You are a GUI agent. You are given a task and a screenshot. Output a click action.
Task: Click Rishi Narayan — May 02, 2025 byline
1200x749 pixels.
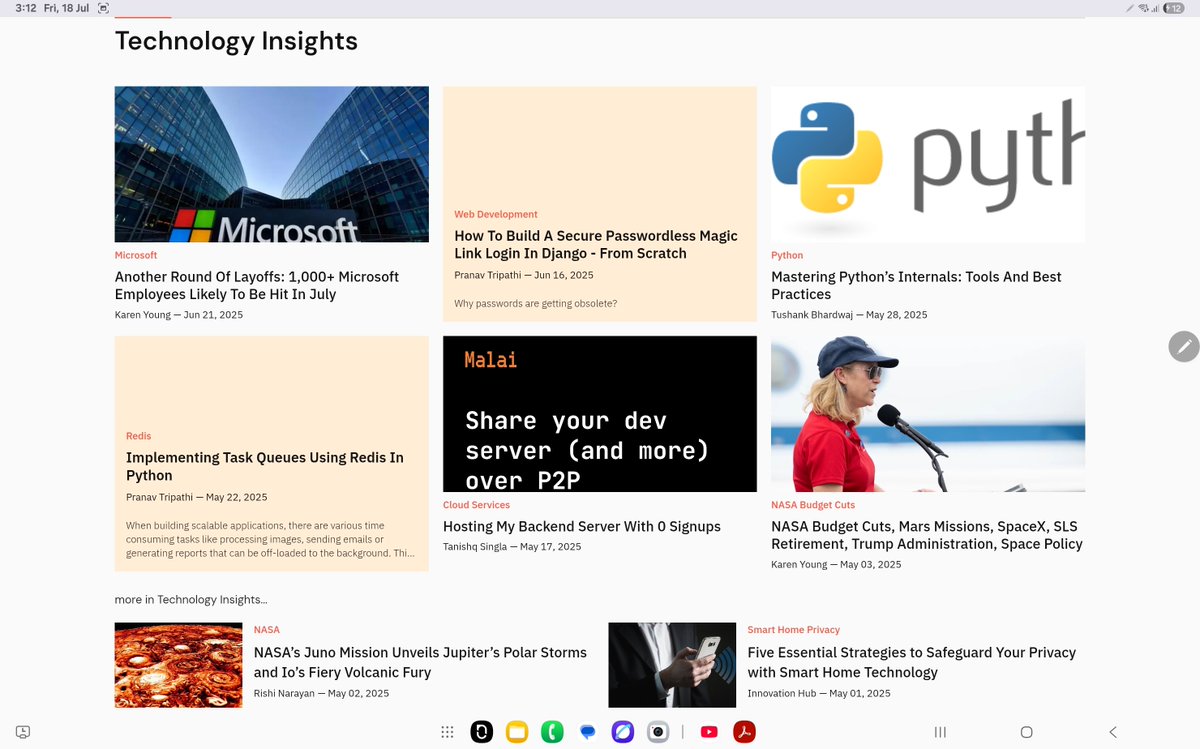(322, 693)
